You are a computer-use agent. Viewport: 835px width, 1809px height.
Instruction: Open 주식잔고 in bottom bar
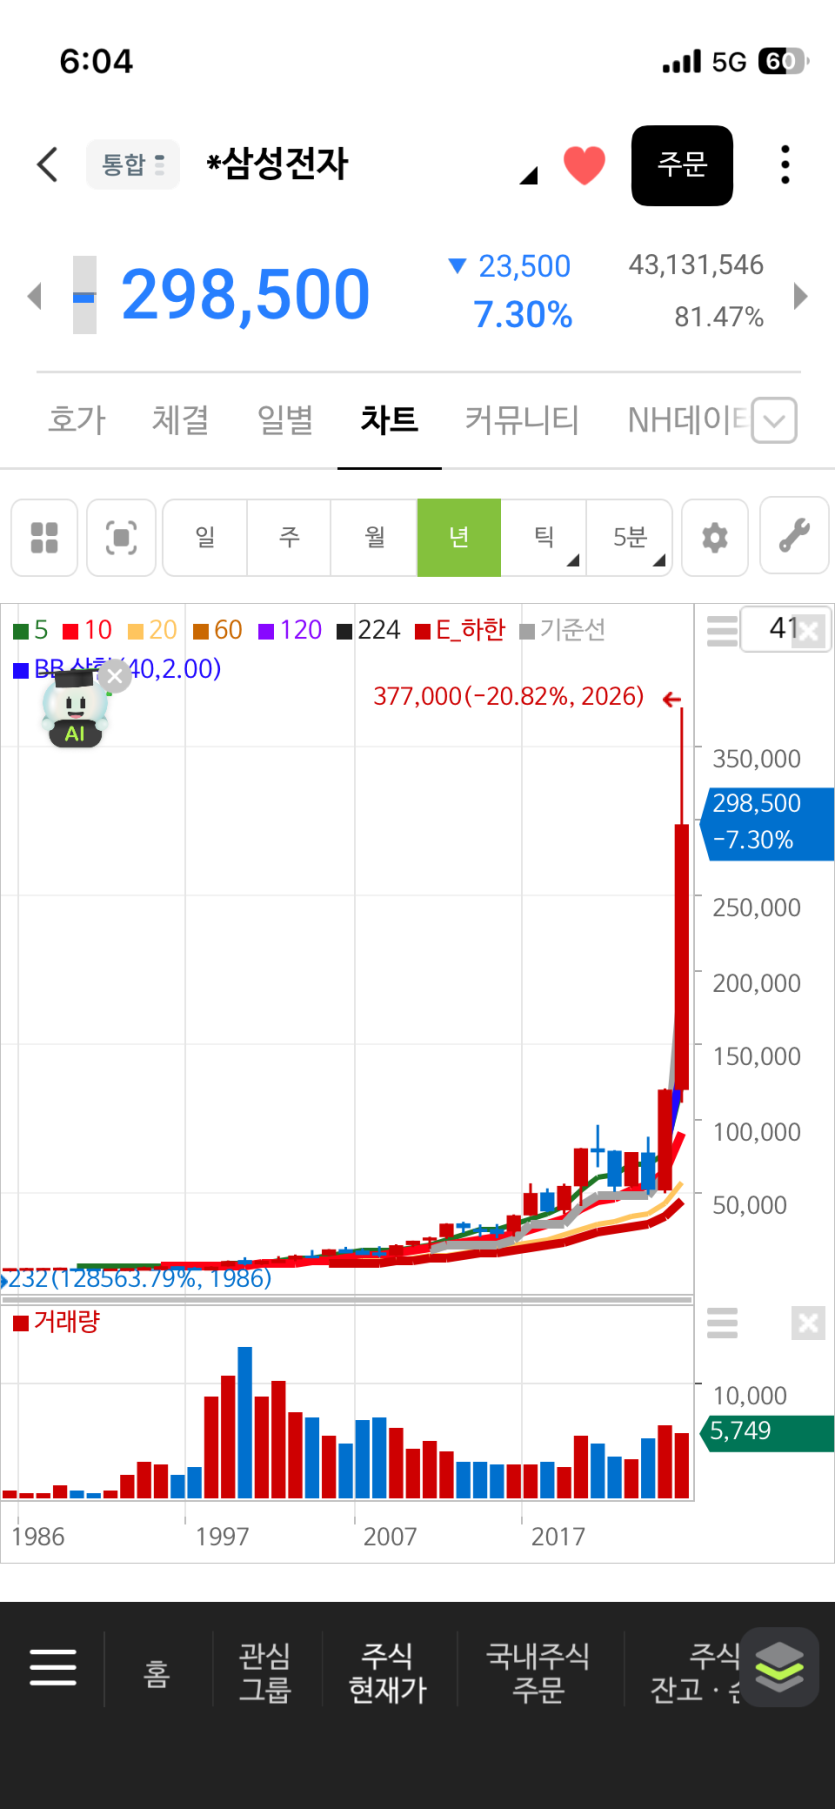coord(695,1672)
